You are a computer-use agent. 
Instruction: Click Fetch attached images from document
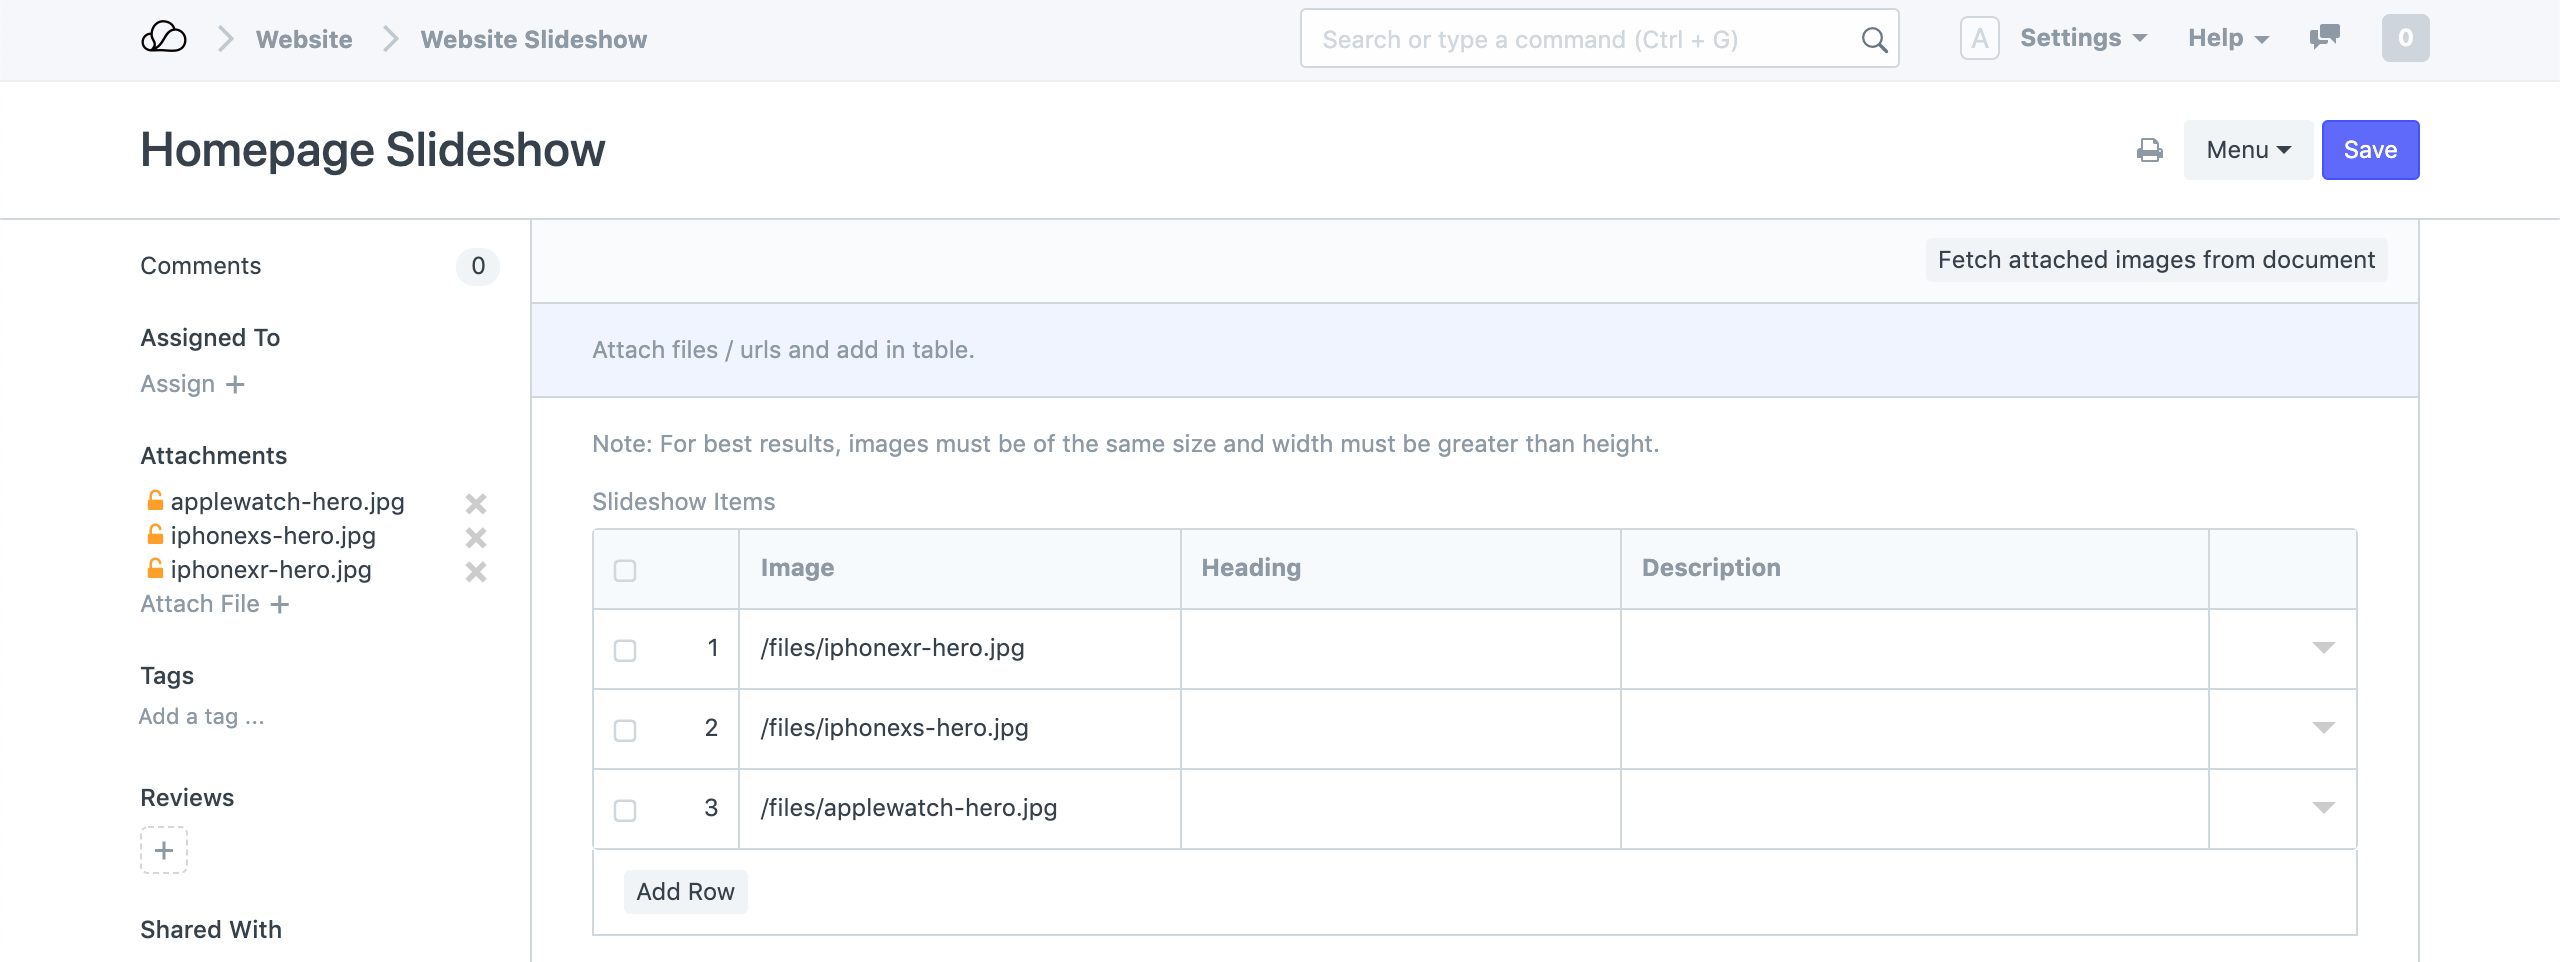2156,260
